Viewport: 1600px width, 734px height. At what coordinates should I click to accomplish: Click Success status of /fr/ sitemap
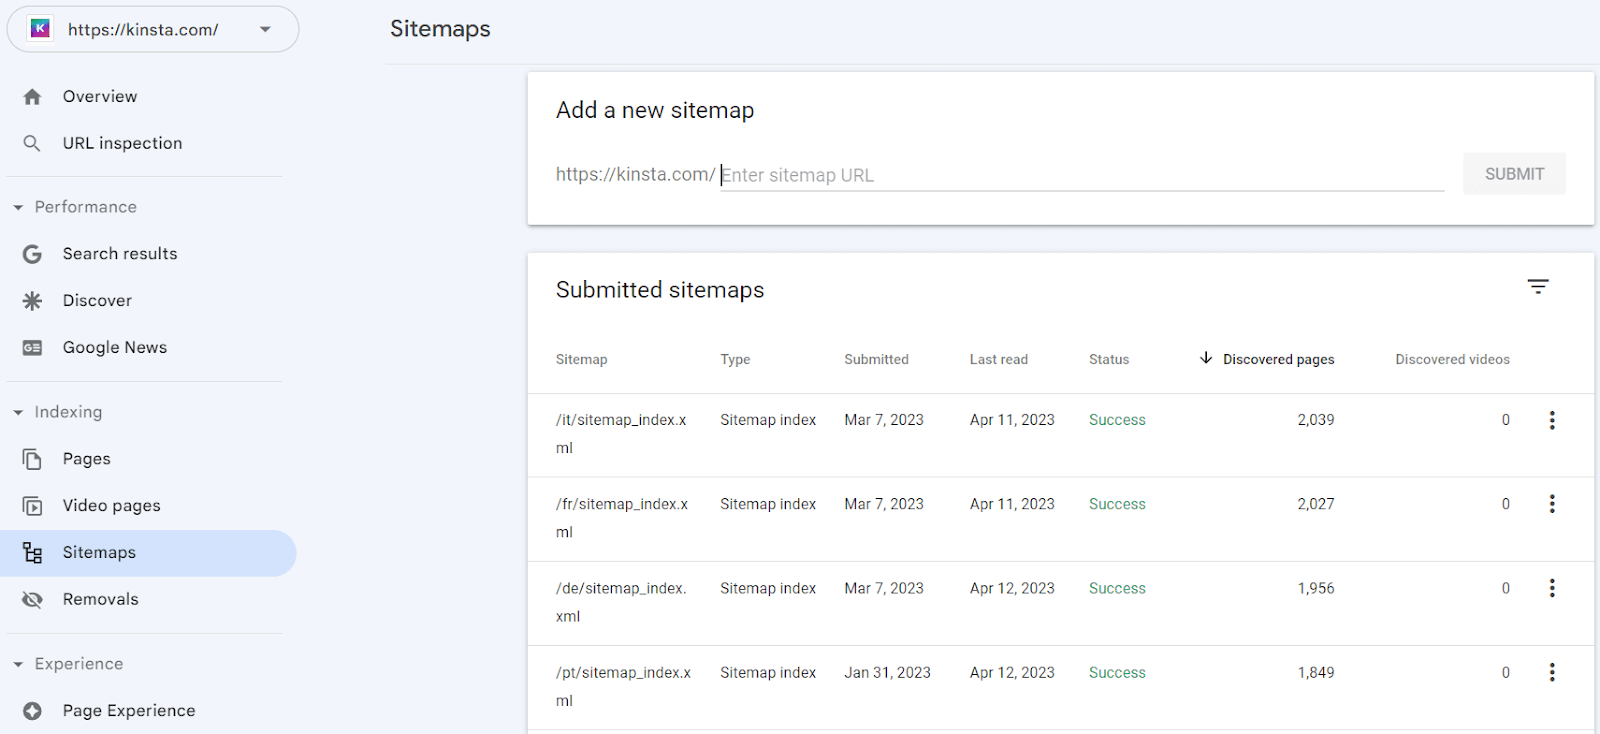coord(1117,504)
